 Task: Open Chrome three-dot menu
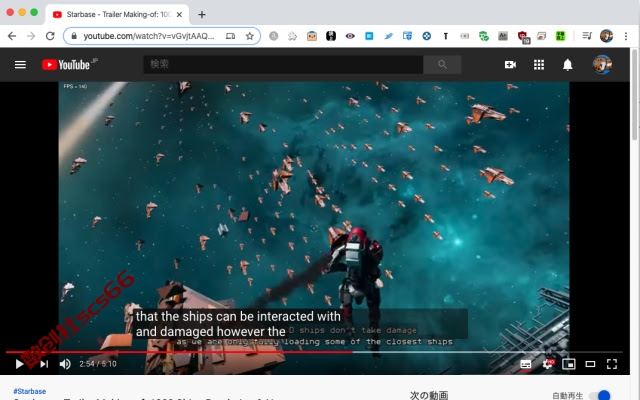click(626, 36)
